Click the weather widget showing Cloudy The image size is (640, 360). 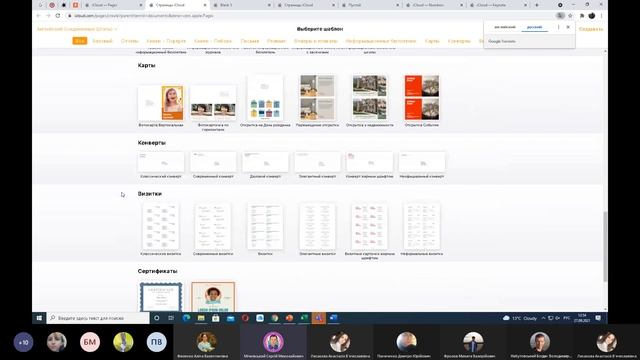point(520,318)
